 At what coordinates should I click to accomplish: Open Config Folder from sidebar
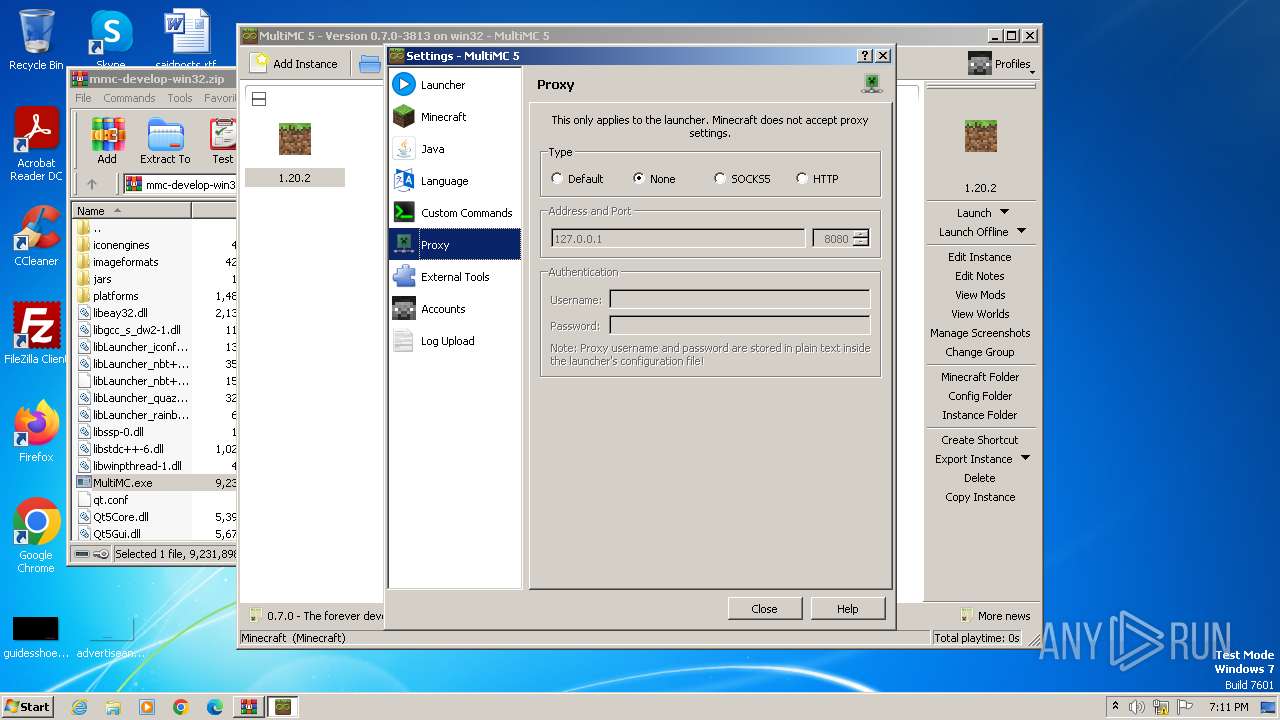tap(980, 396)
